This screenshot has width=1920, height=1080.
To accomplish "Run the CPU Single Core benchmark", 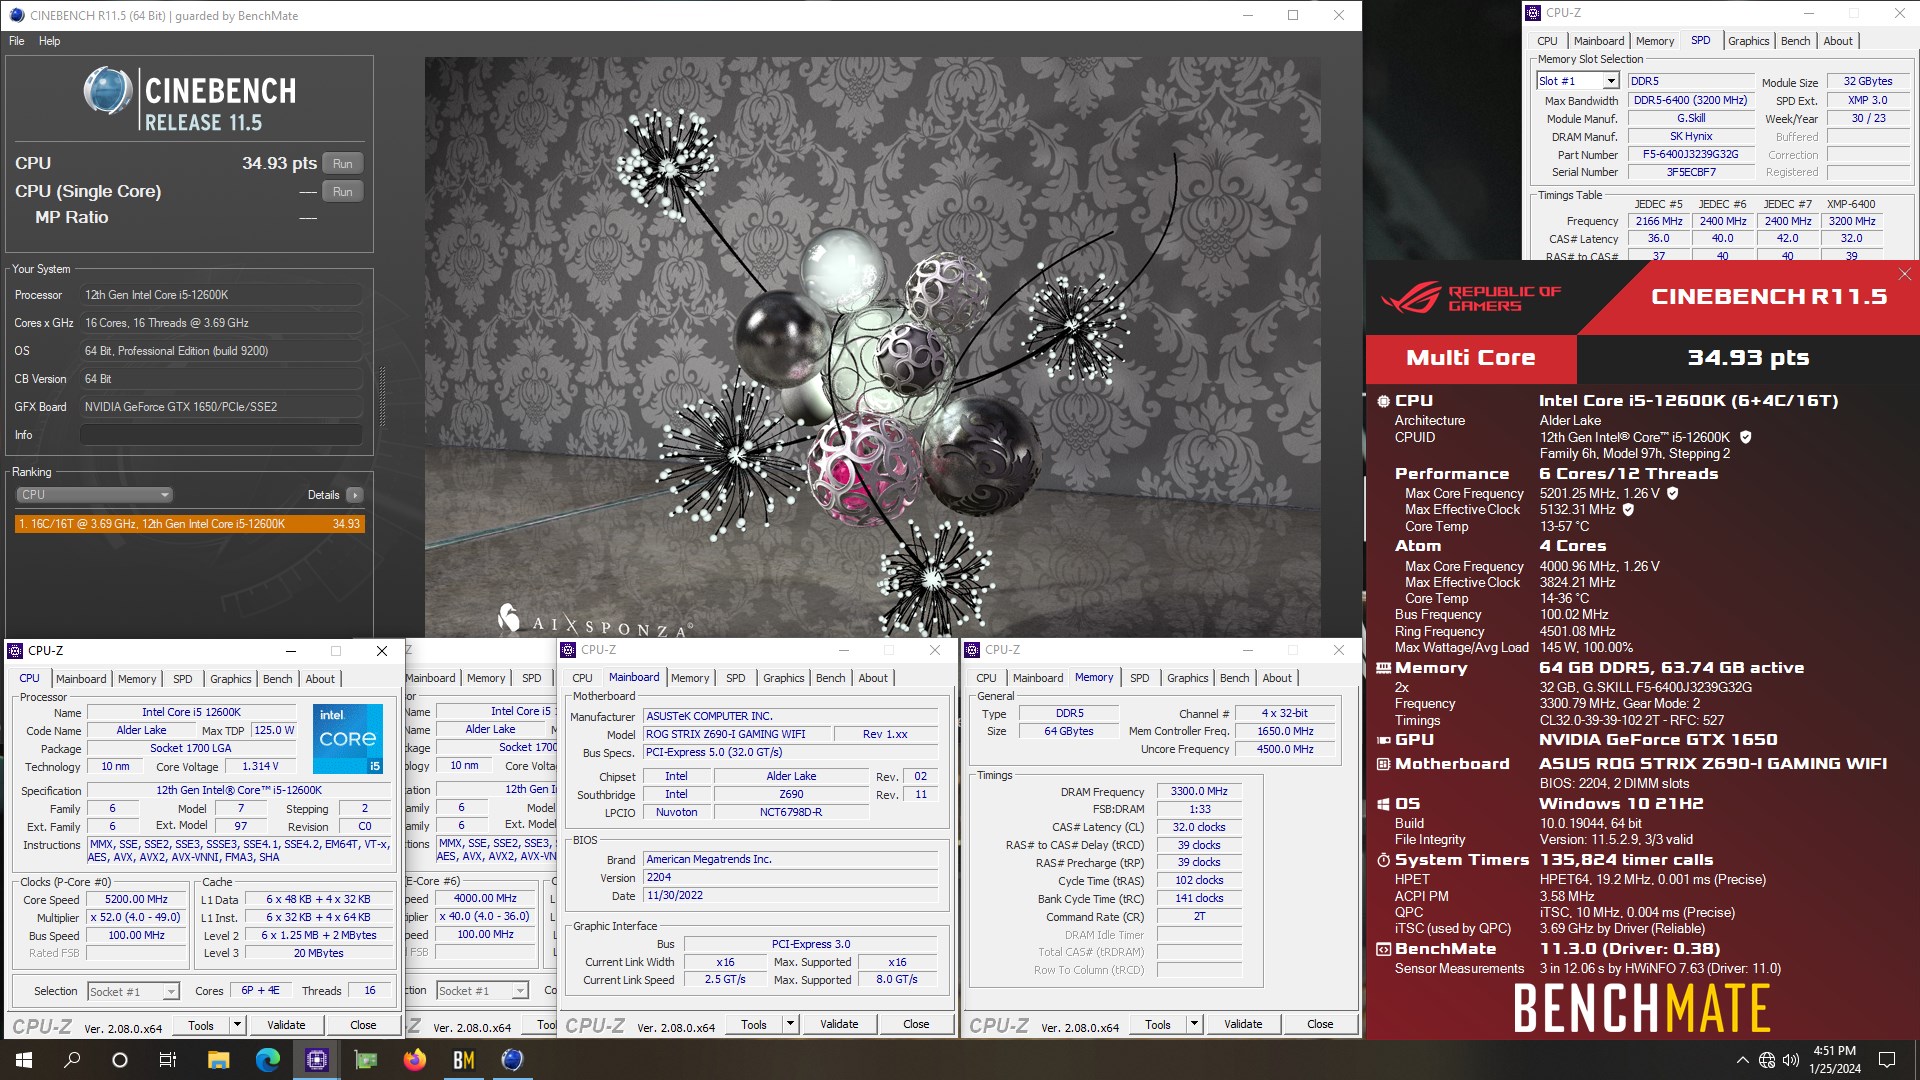I will 343,192.
